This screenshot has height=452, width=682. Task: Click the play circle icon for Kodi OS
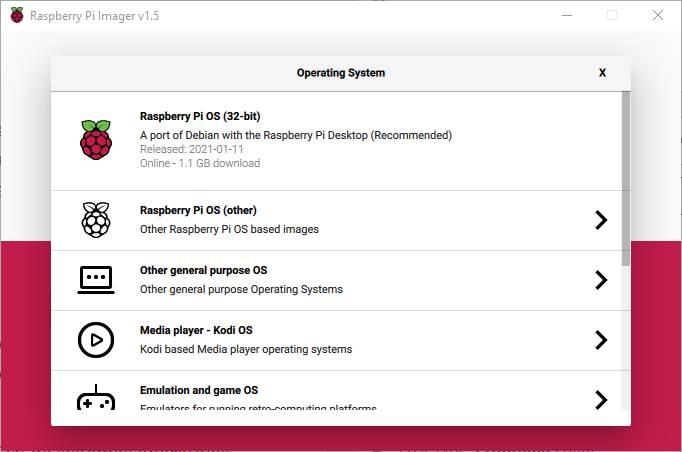(96, 340)
